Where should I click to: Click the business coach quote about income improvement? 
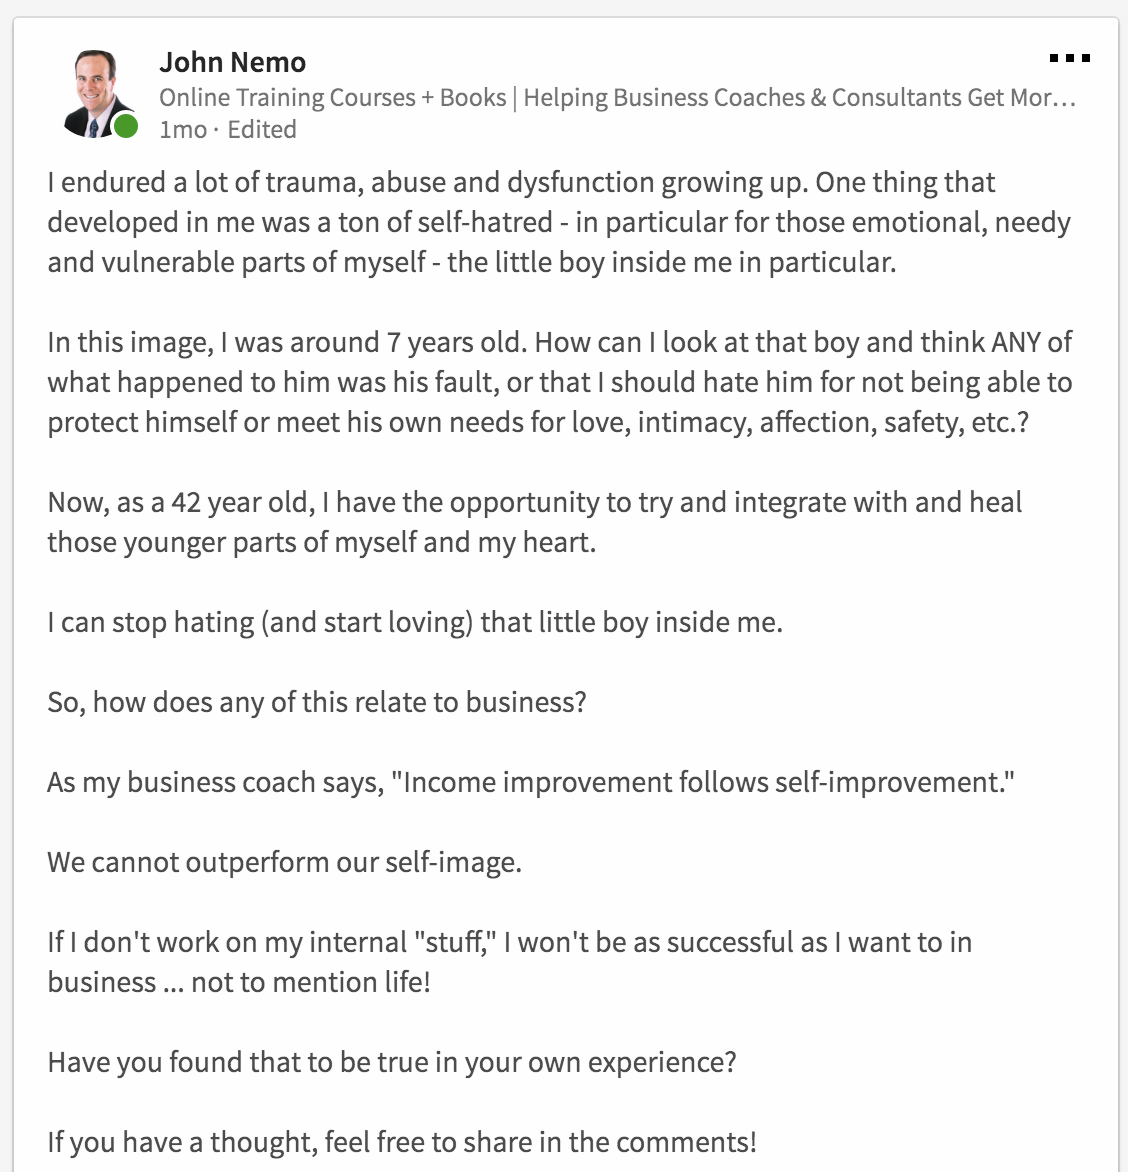click(530, 782)
